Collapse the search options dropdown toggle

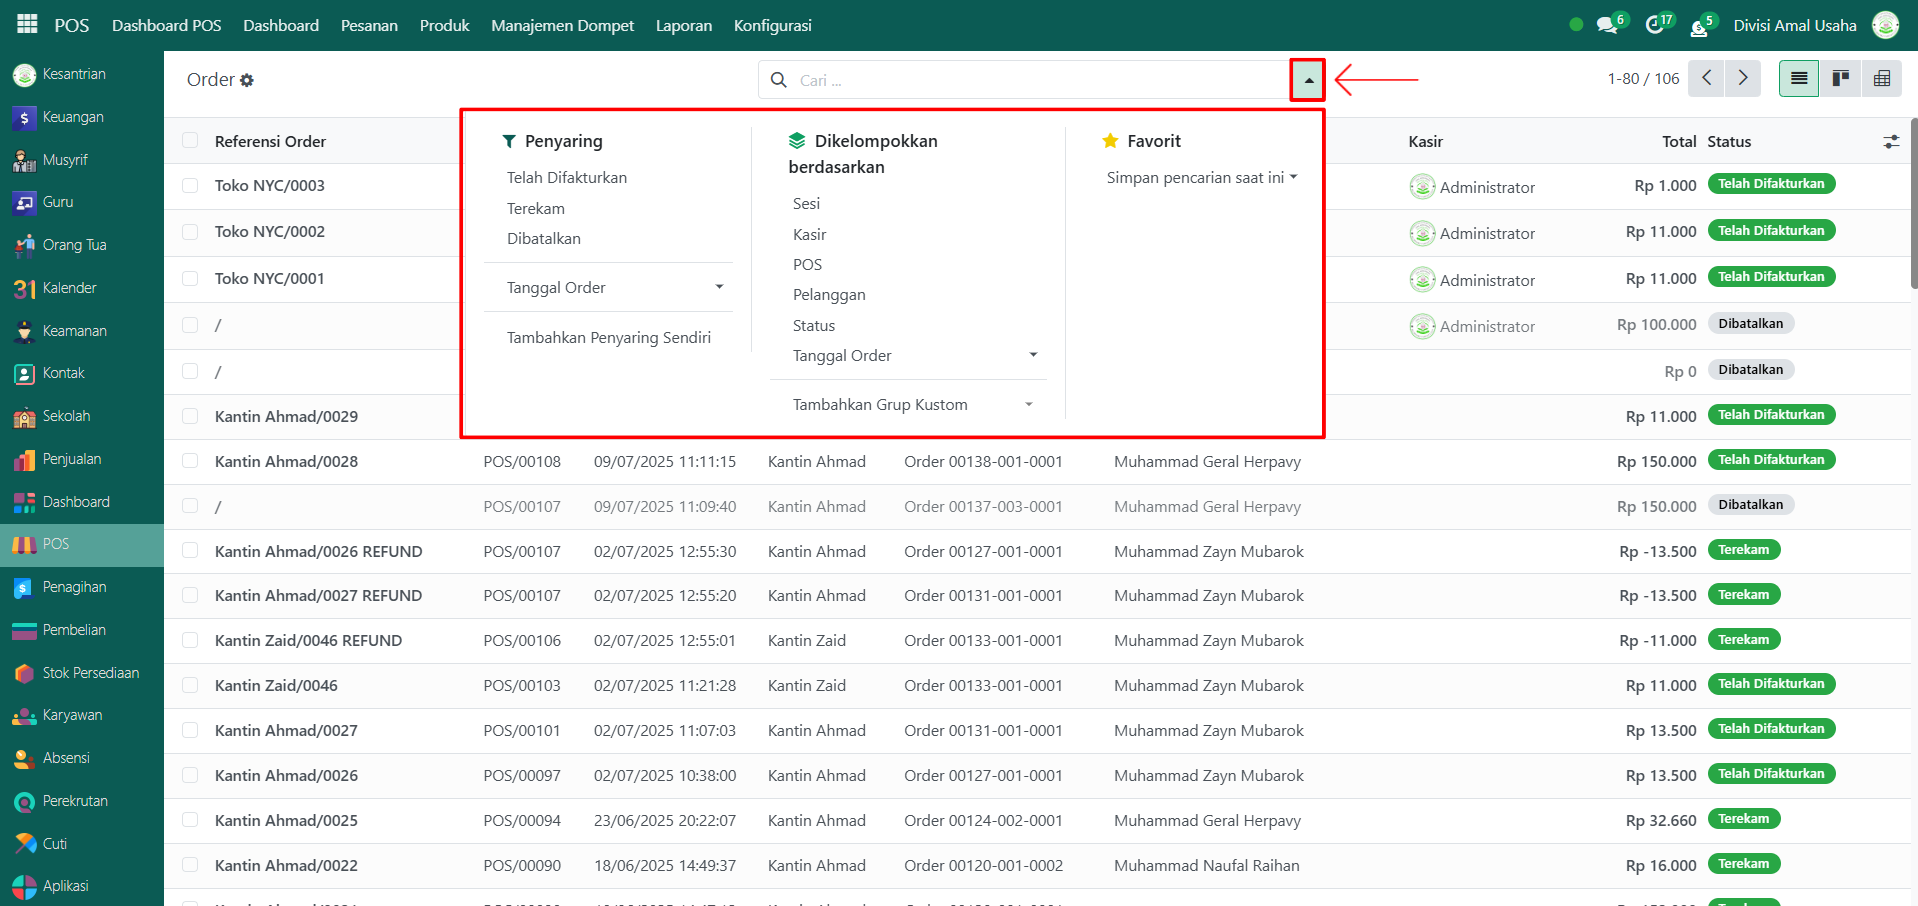(1308, 80)
